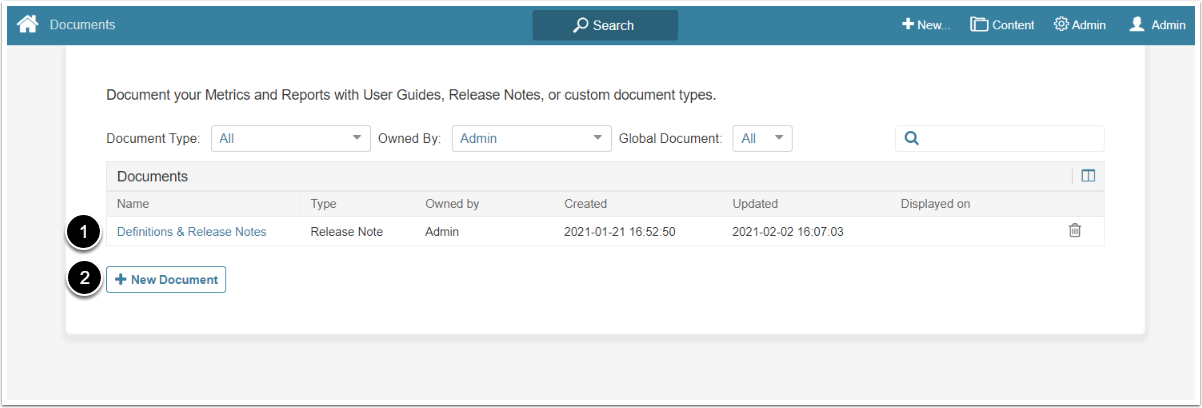Sort by Type column header
Image resolution: width=1202 pixels, height=408 pixels.
click(323, 204)
